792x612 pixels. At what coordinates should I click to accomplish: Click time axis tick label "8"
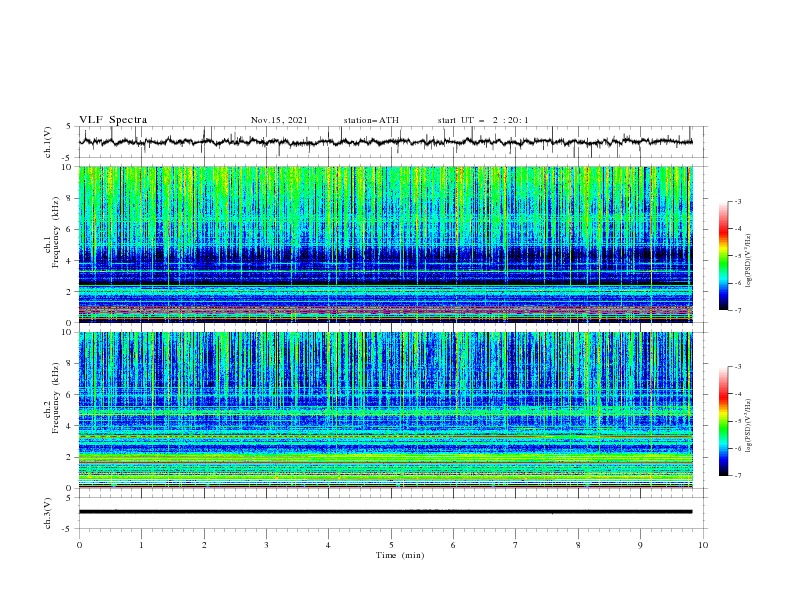[578, 545]
